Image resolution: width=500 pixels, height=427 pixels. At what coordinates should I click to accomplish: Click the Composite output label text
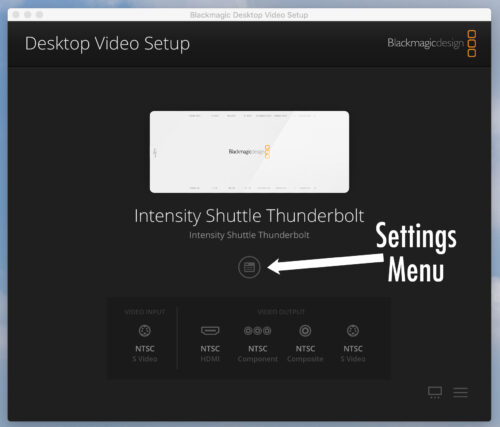tap(305, 359)
